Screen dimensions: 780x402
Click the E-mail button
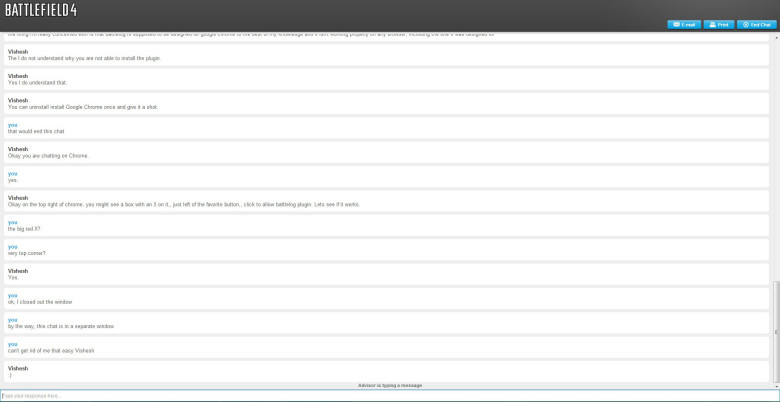(x=684, y=24)
